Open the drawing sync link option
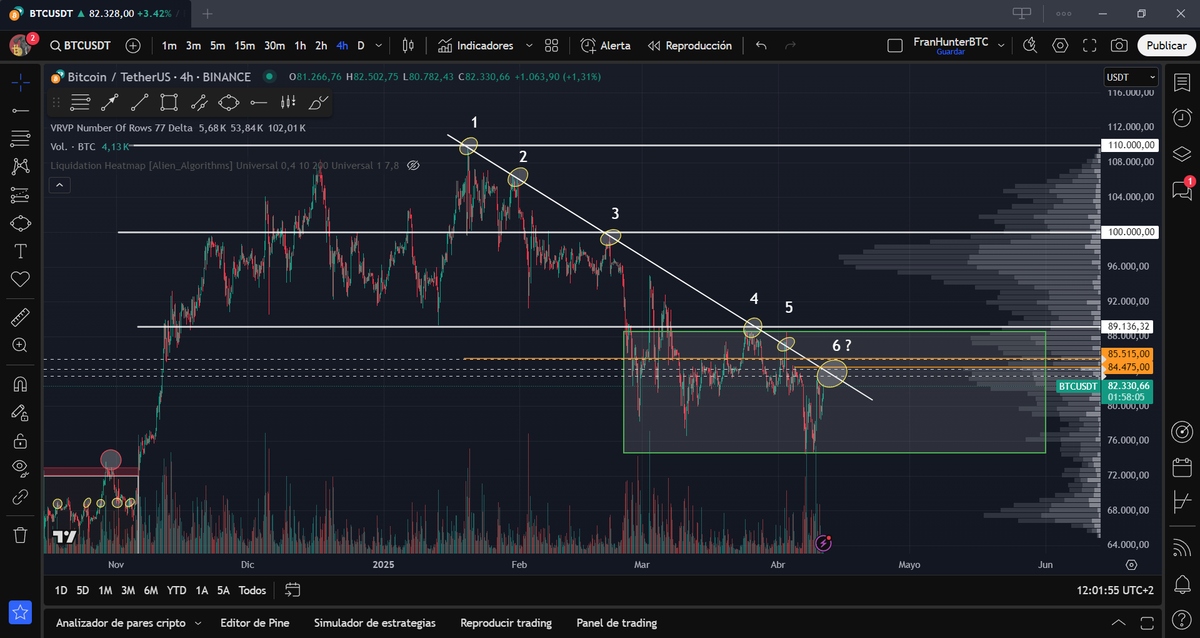The image size is (1200, 638). [x=20, y=496]
